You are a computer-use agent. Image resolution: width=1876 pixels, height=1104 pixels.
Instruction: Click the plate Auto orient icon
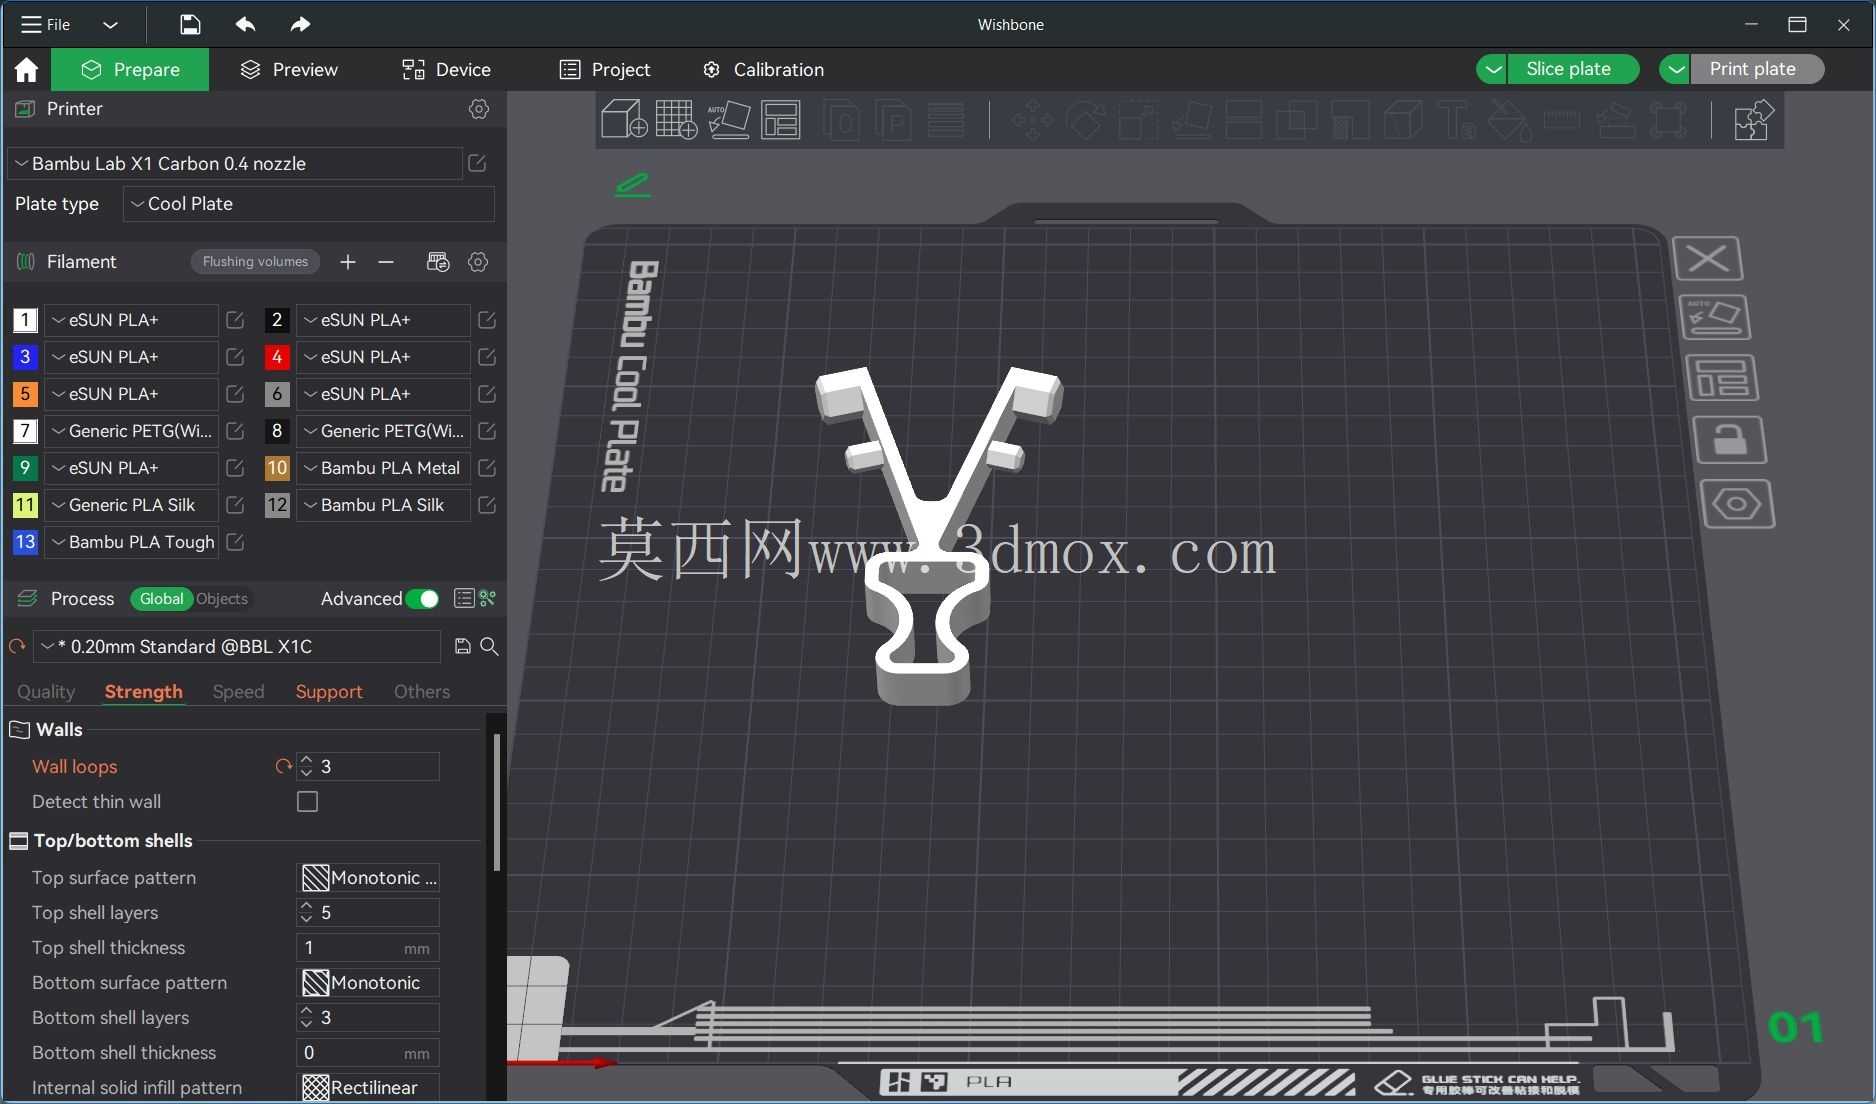click(1715, 318)
